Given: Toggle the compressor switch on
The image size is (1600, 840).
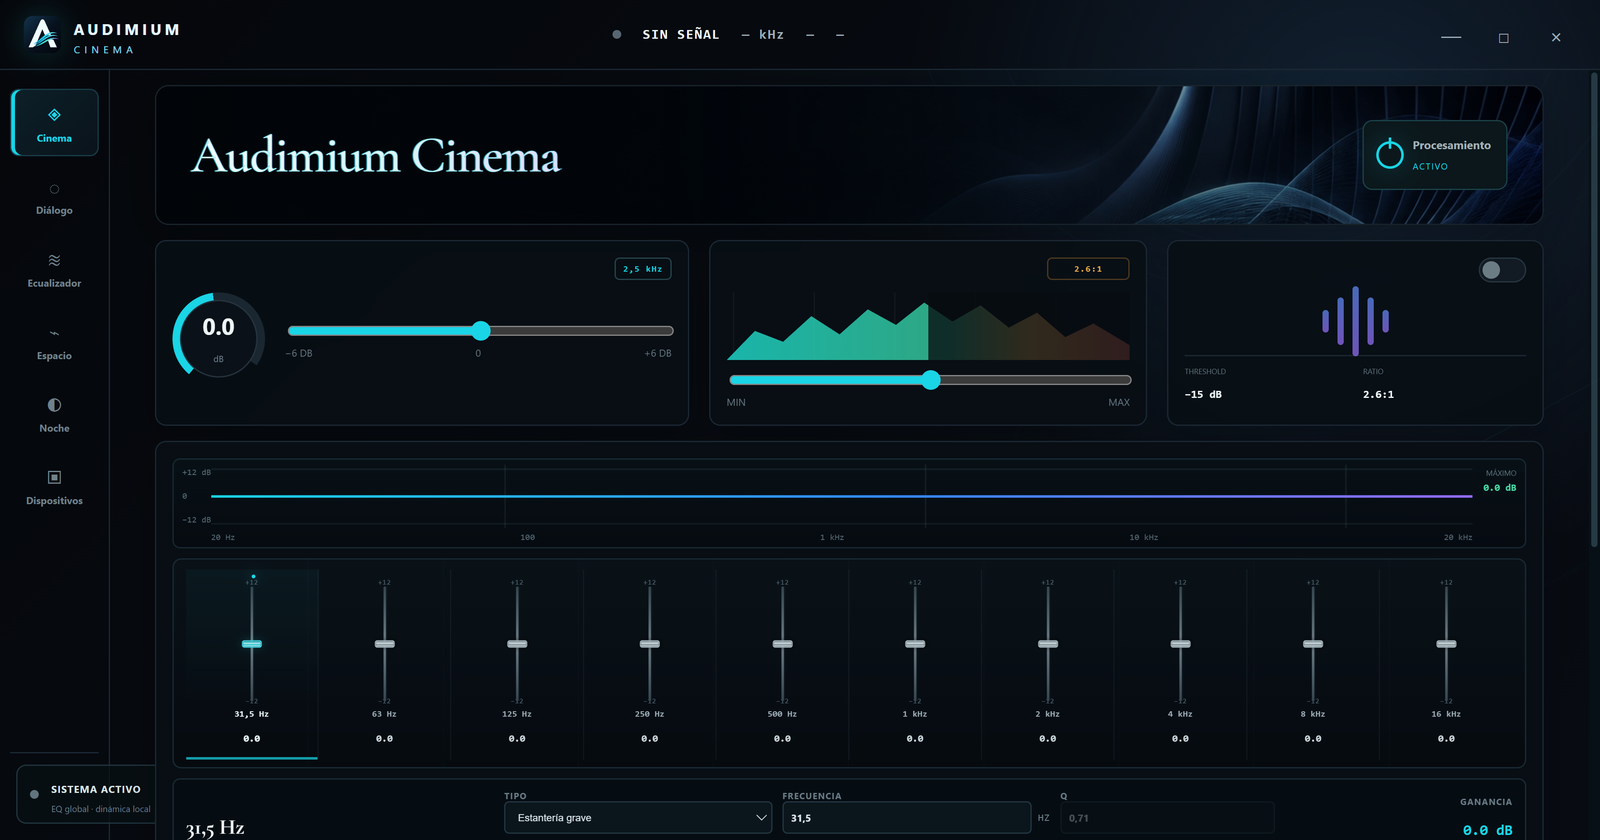Looking at the screenshot, I should (x=1502, y=270).
